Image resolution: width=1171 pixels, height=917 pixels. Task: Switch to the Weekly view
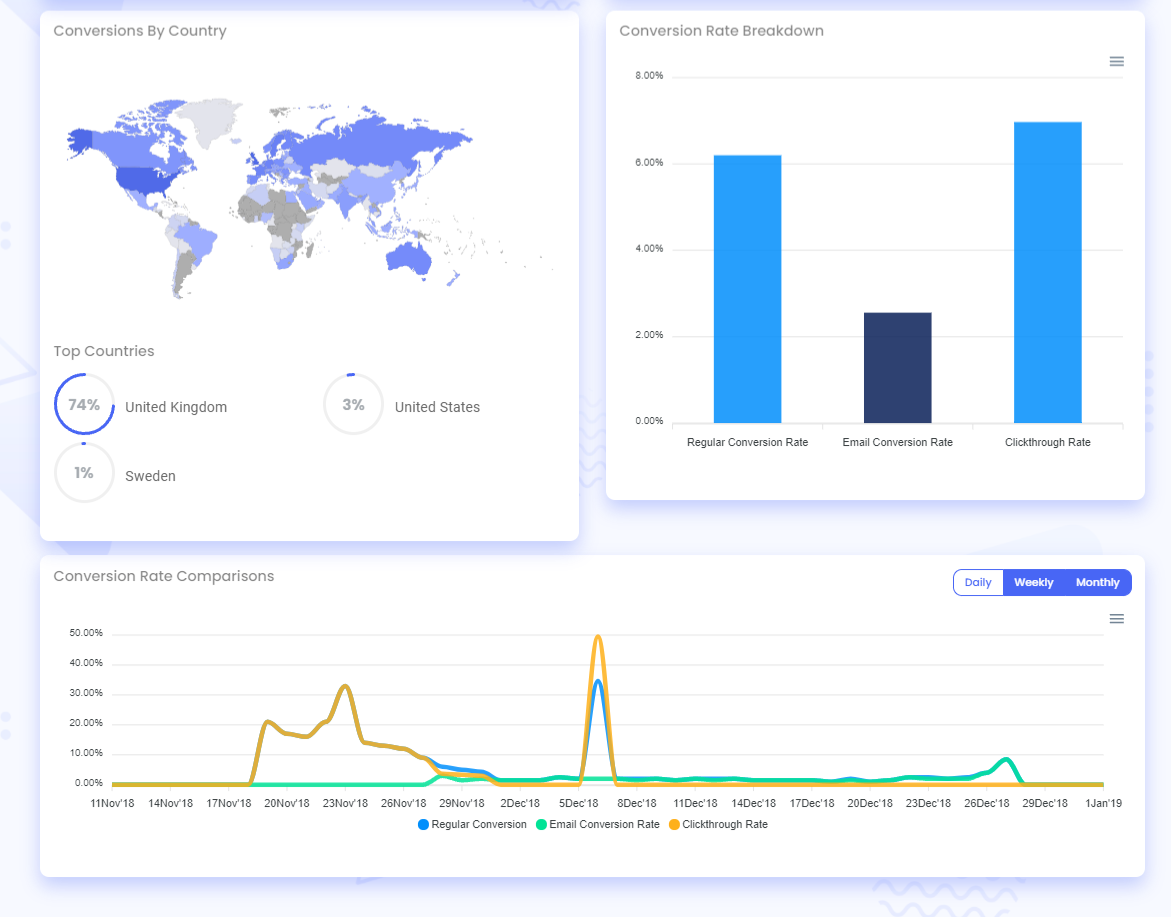pyautogui.click(x=1034, y=582)
